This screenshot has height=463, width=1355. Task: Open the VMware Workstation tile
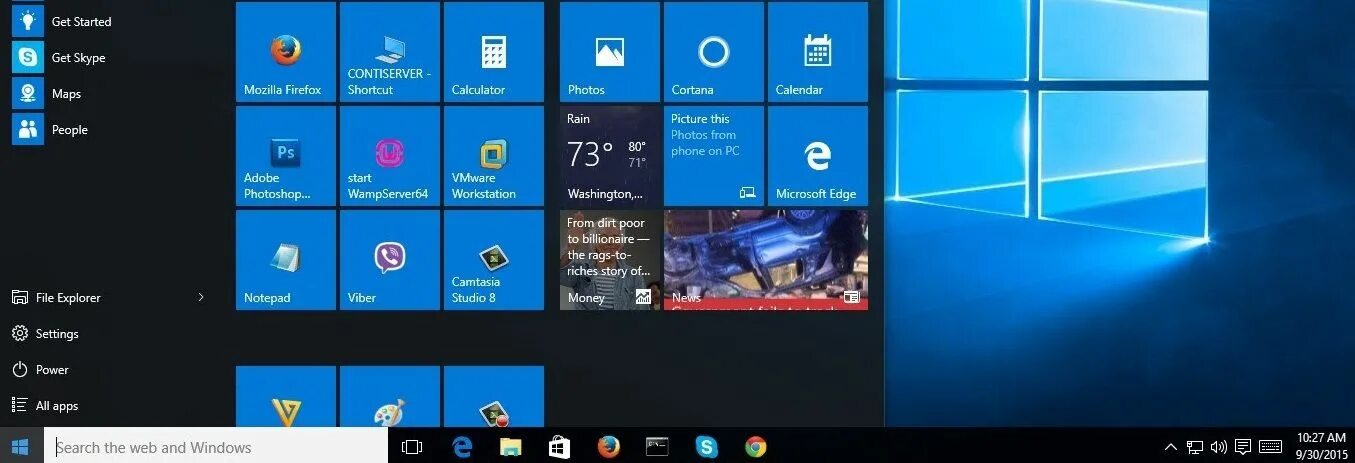click(x=493, y=156)
